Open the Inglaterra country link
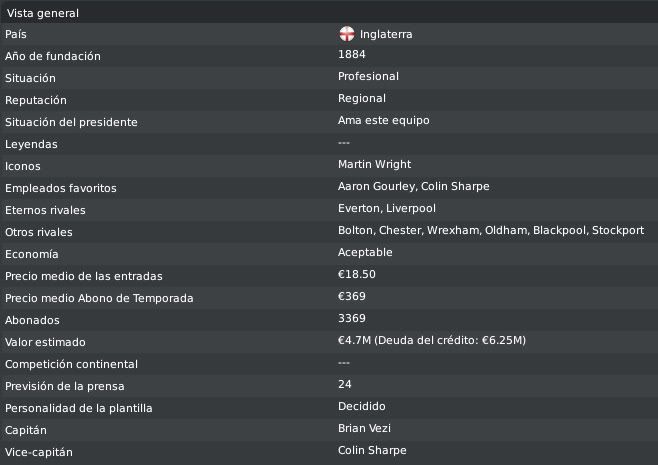This screenshot has width=658, height=465. pyautogui.click(x=386, y=34)
